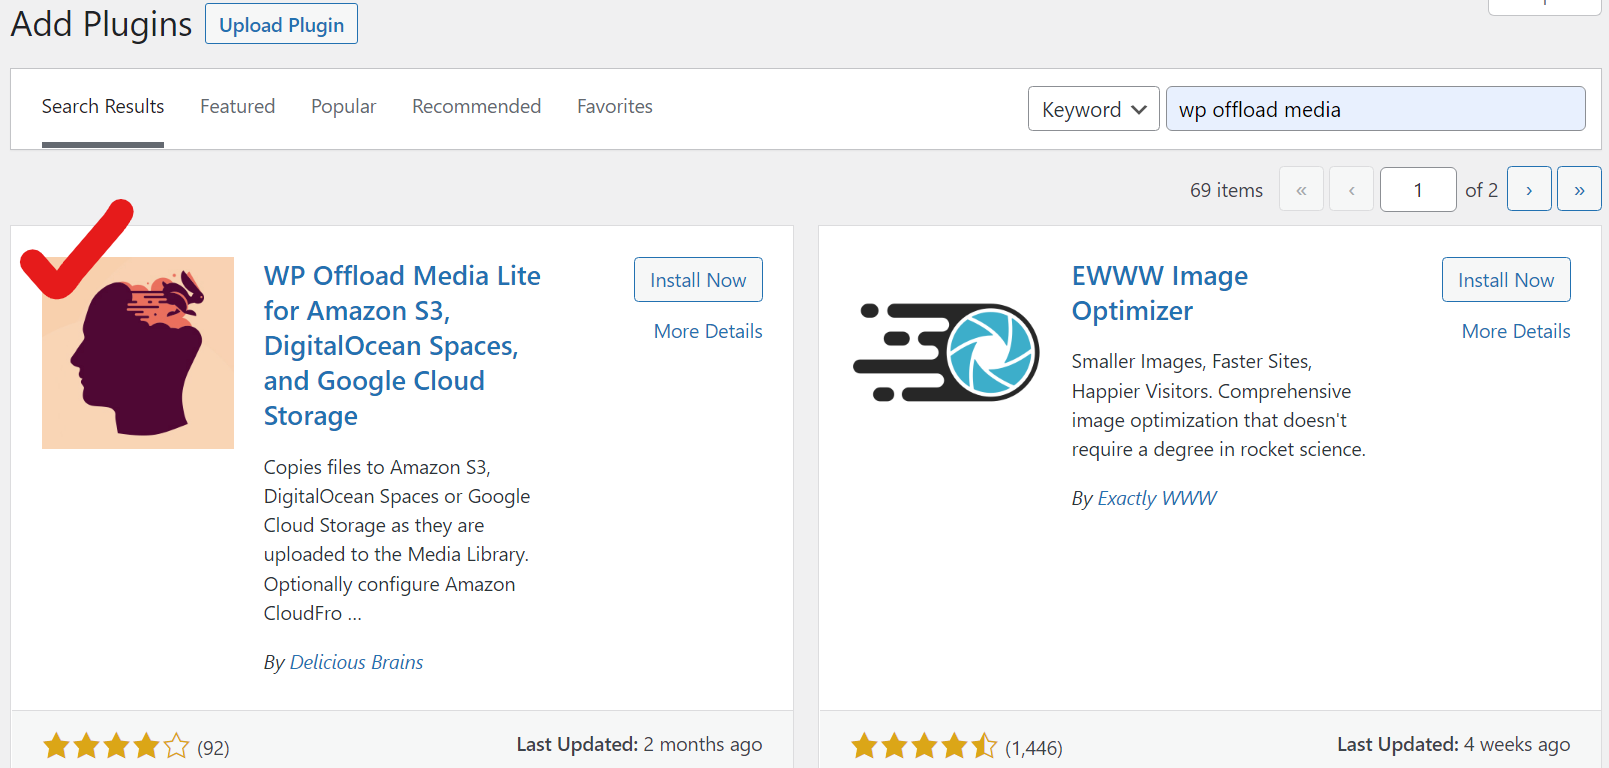Click the 'Copies files to Amazon S3' description

397,540
